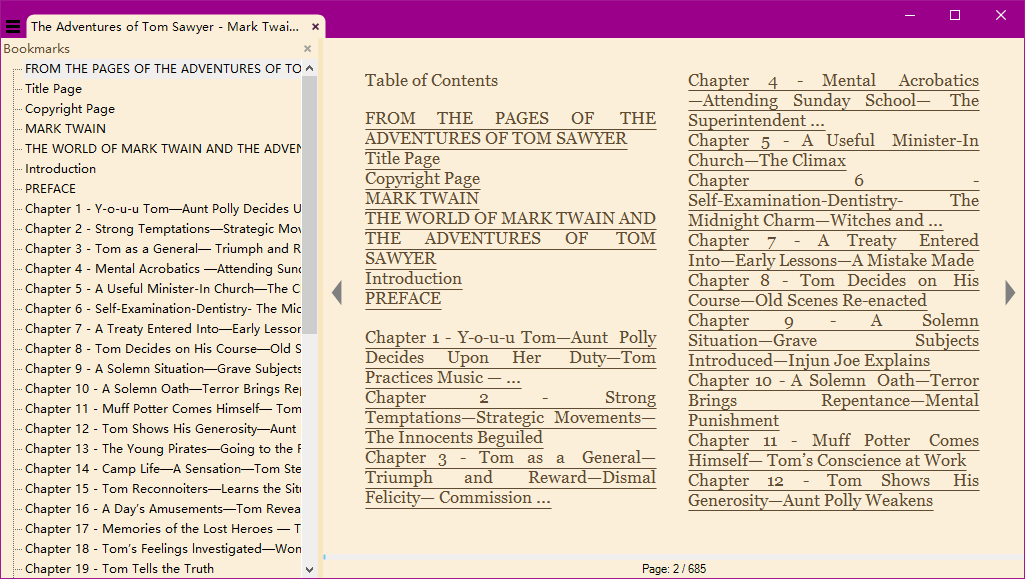Jump to Chapter 3 bookmark
1025x579 pixels.
tap(163, 249)
